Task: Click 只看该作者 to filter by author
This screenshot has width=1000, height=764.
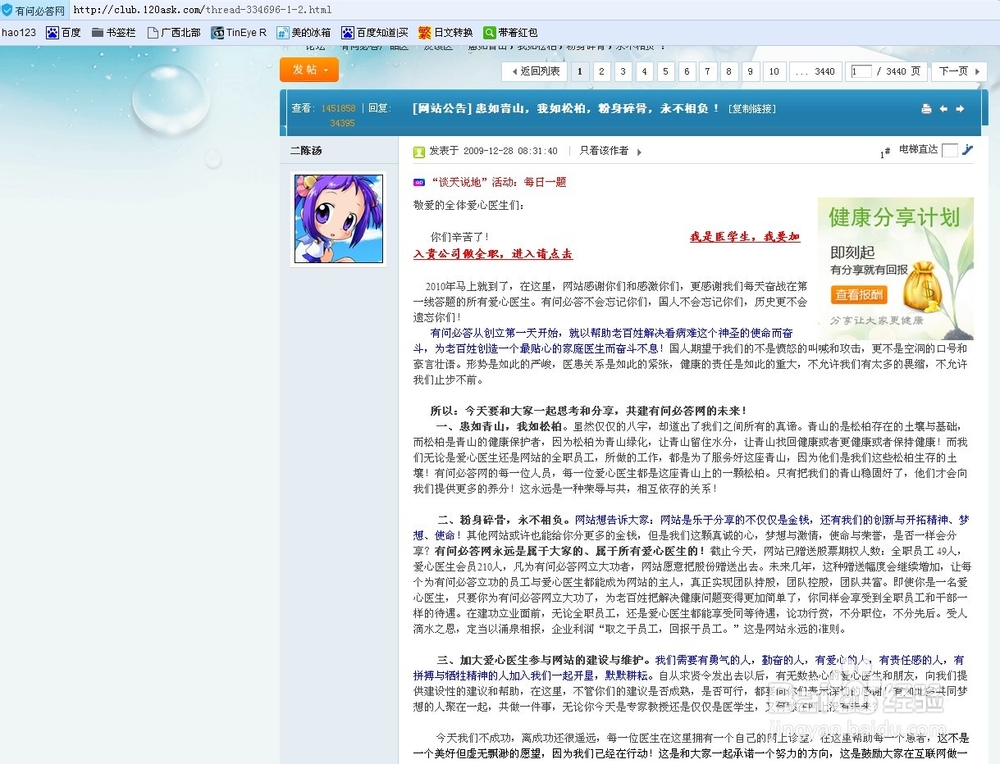Action: click(x=604, y=151)
